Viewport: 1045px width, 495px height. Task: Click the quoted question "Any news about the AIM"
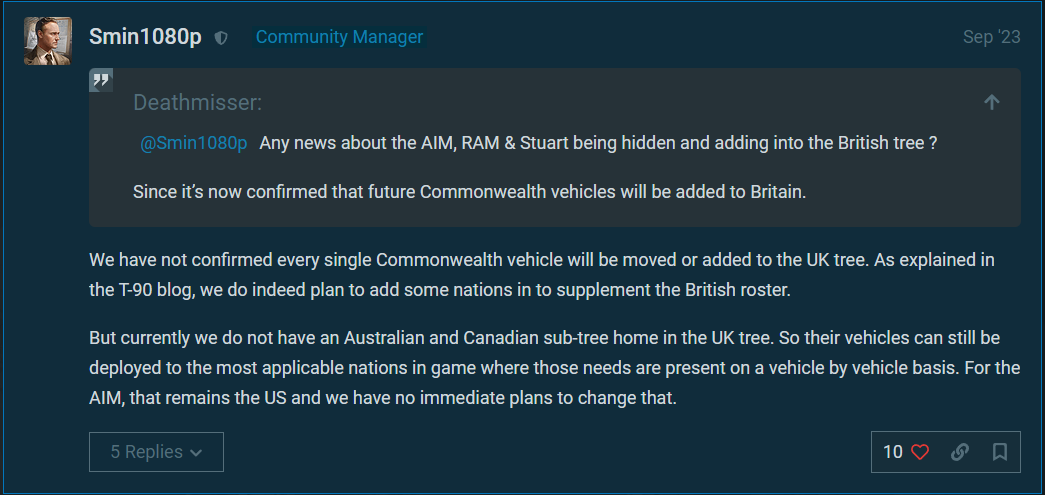tap(597, 143)
